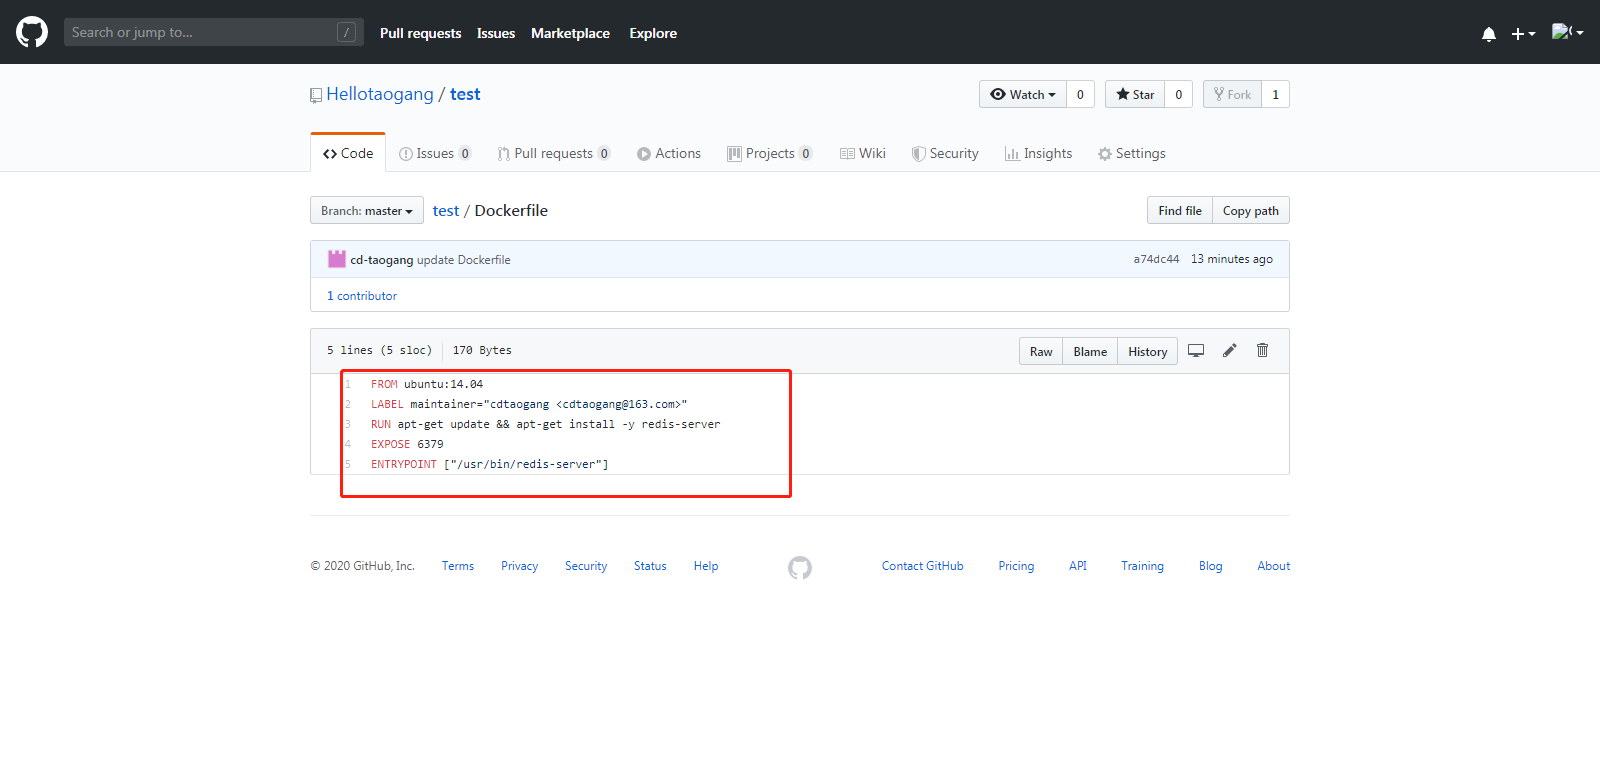
Task: Open commit hash a74dc44
Action: 1156,259
